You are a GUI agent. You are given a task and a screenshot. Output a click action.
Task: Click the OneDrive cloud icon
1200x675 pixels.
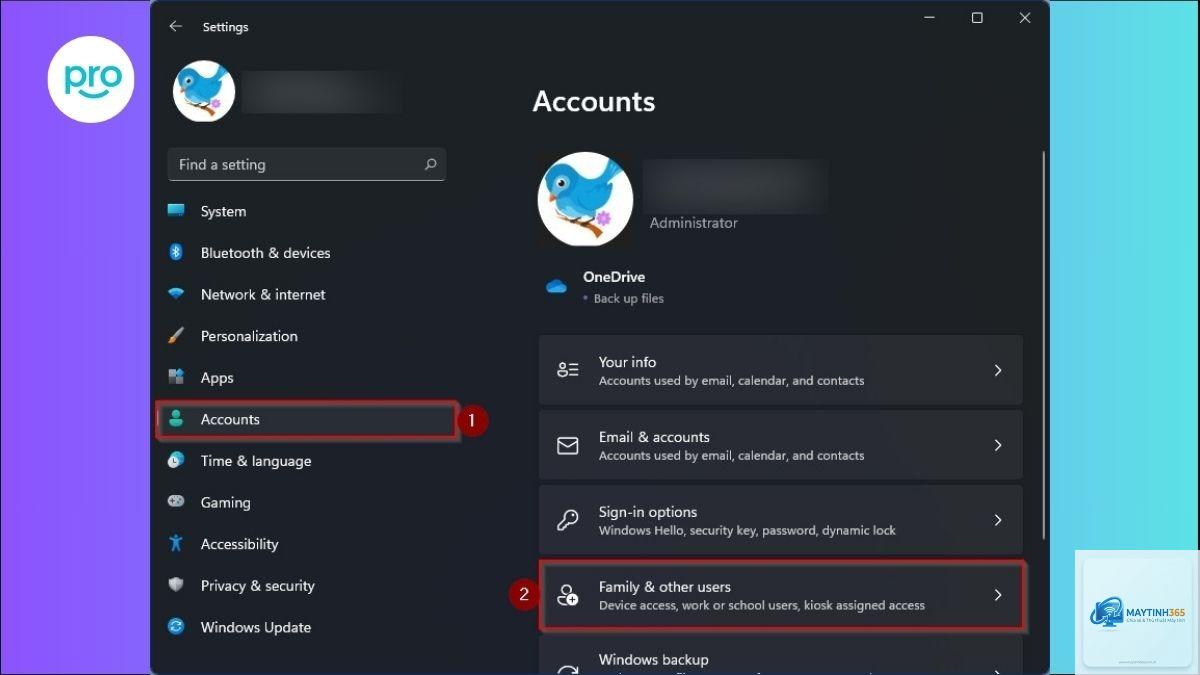[557, 287]
